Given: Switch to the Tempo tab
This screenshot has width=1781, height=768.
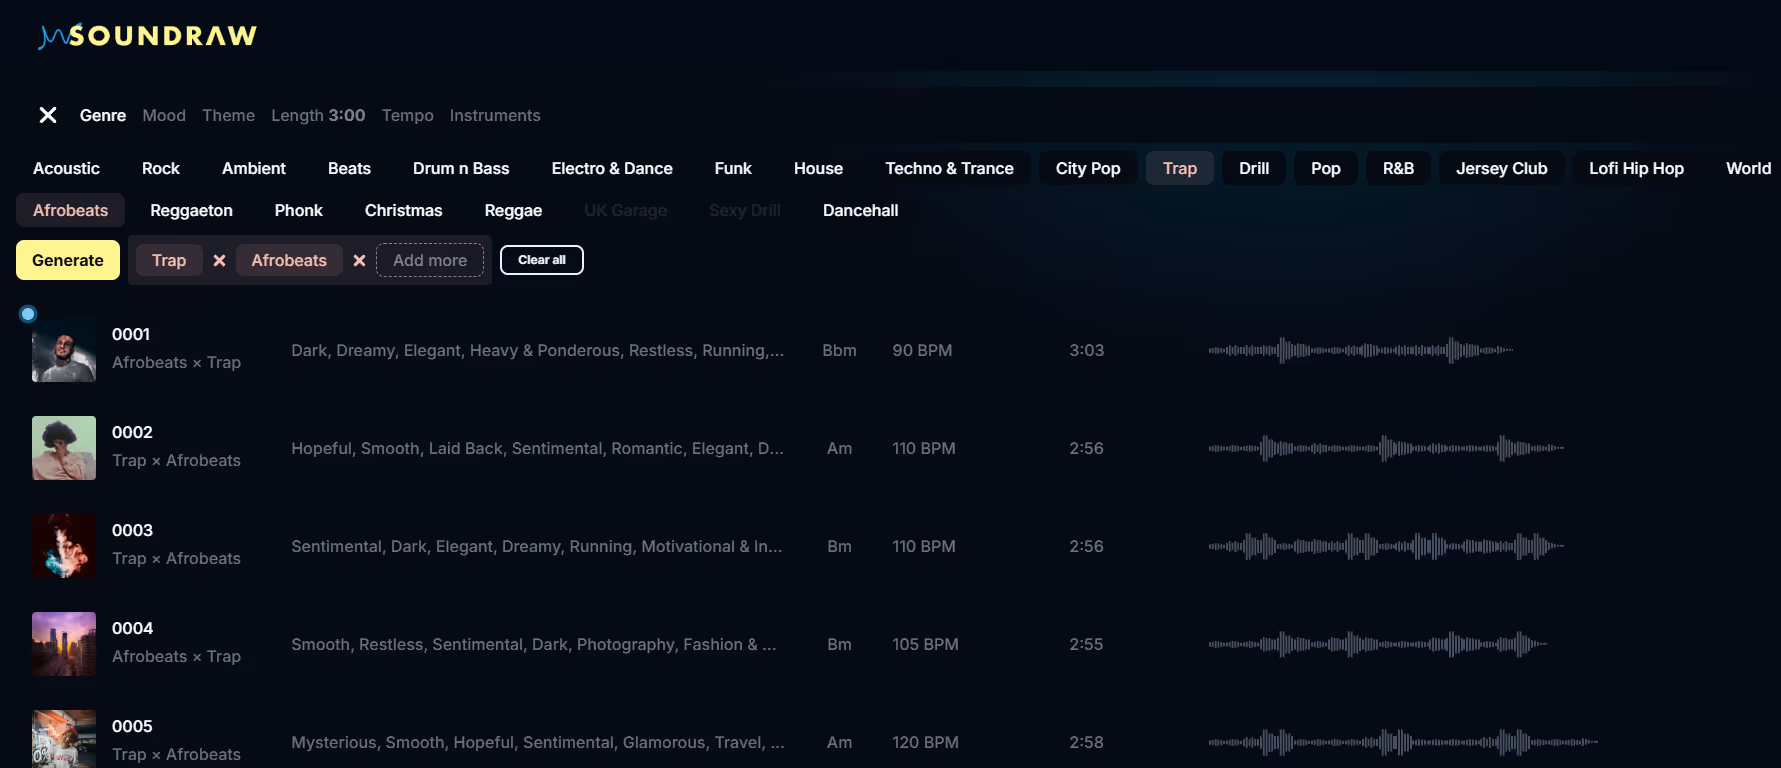Looking at the screenshot, I should point(408,115).
